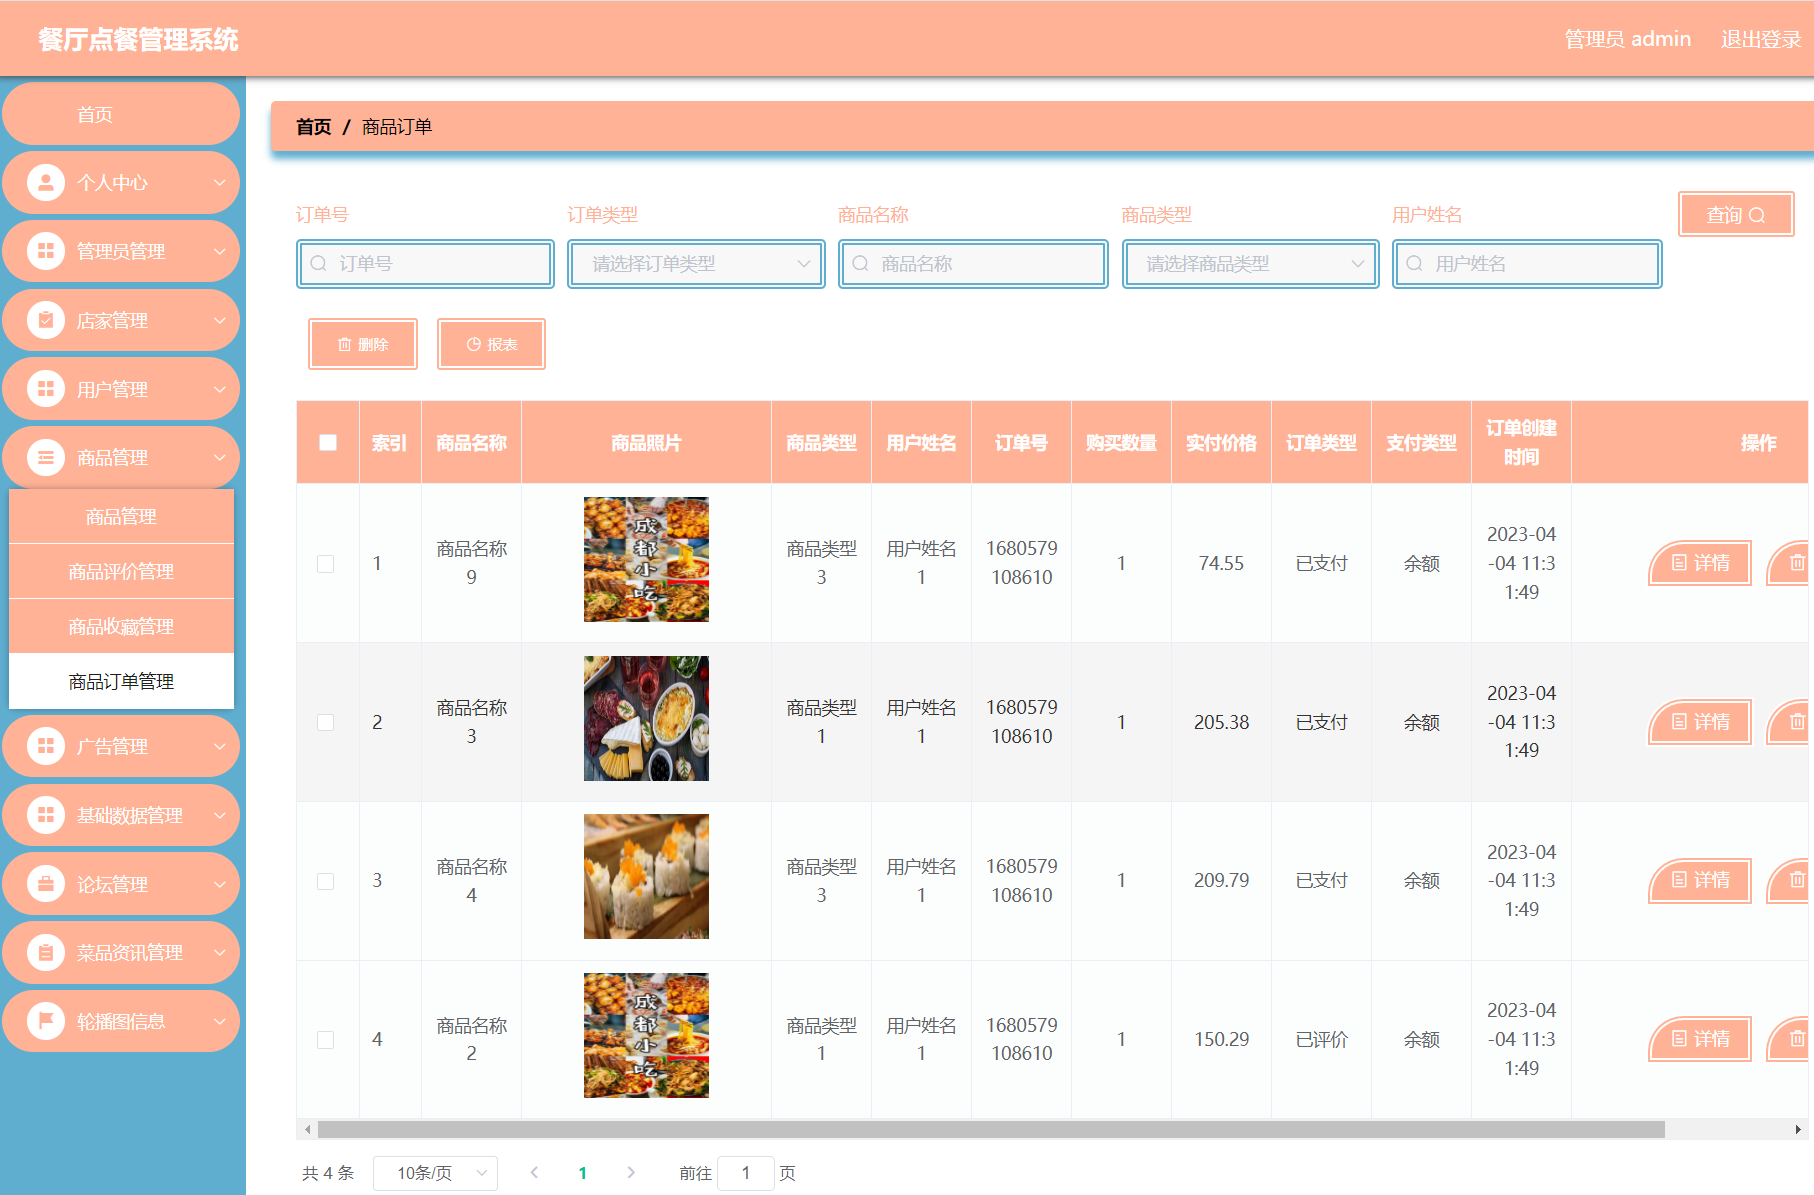Open the 商品评价管理 submenu item

[x=121, y=572]
